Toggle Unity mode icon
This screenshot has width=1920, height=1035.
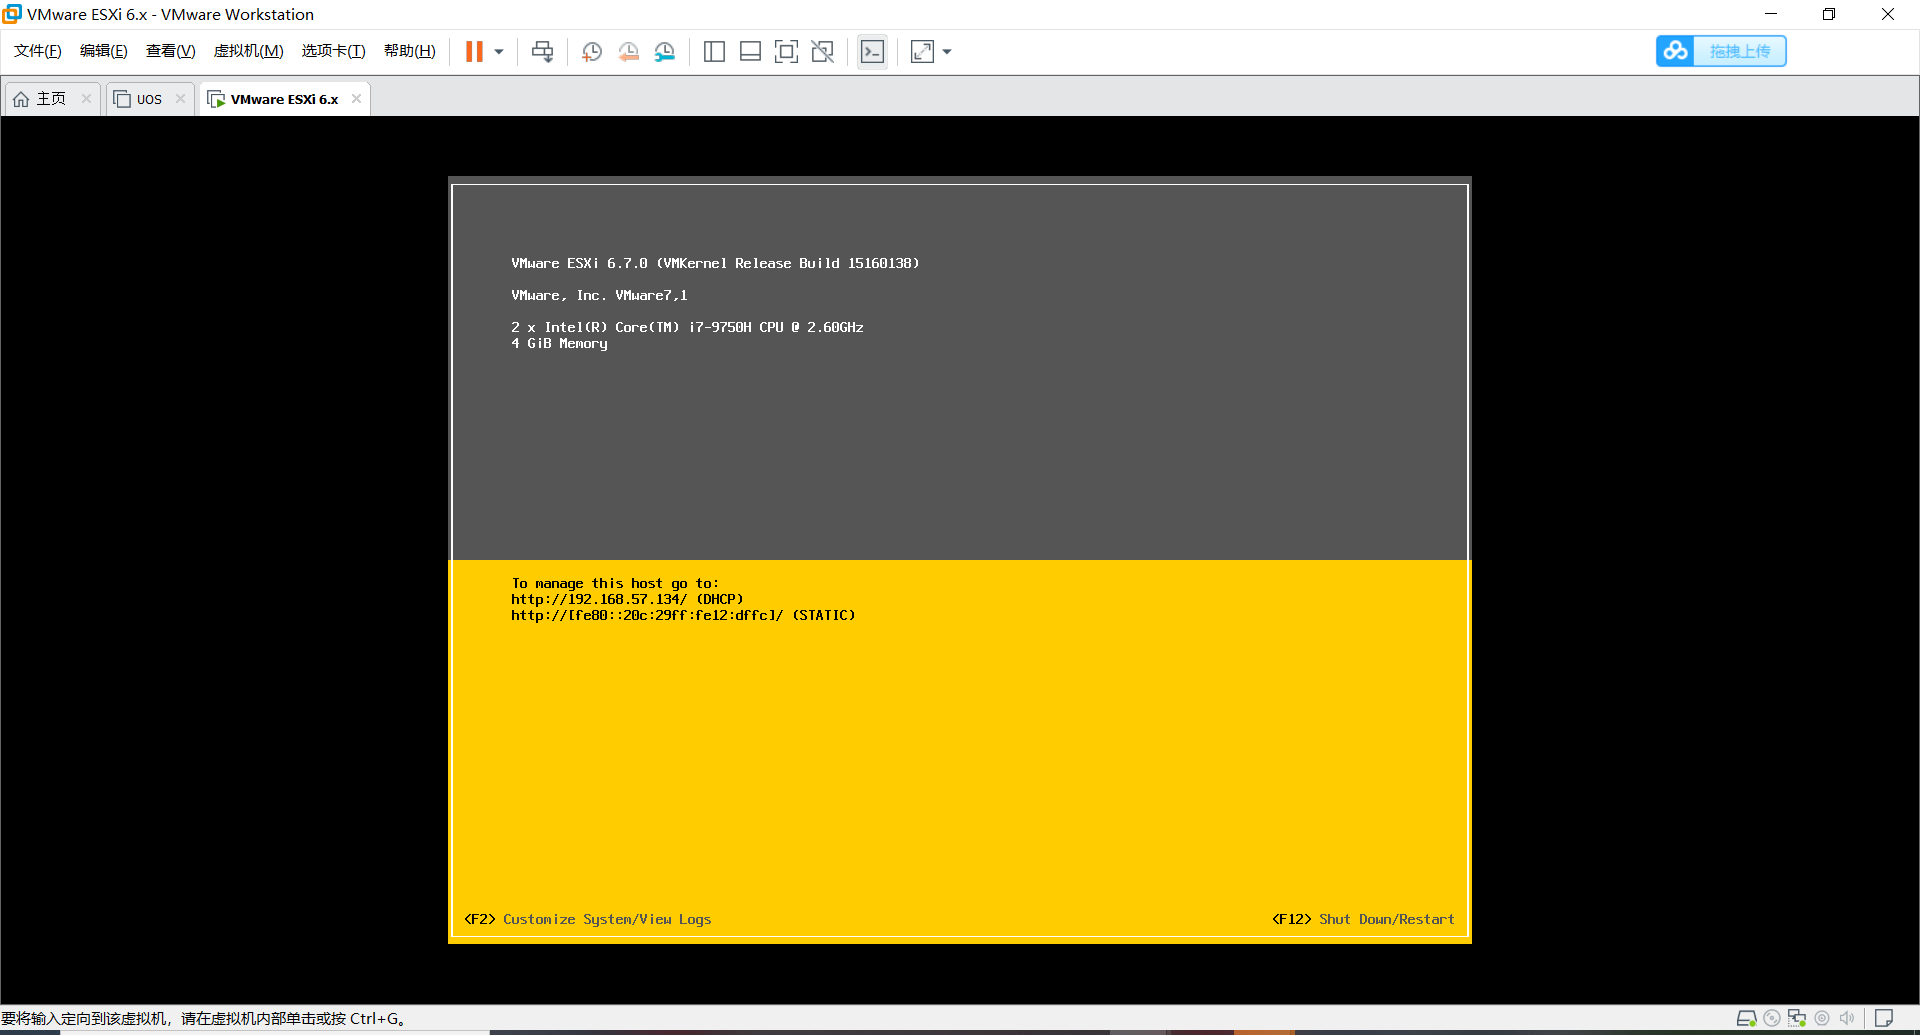coord(822,51)
